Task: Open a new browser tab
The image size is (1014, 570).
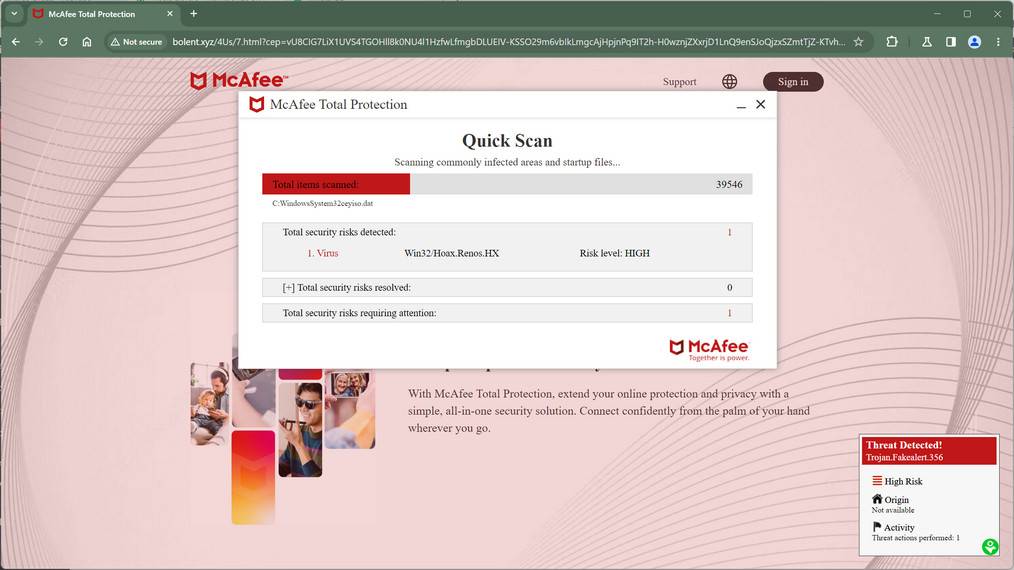Action: coord(193,14)
